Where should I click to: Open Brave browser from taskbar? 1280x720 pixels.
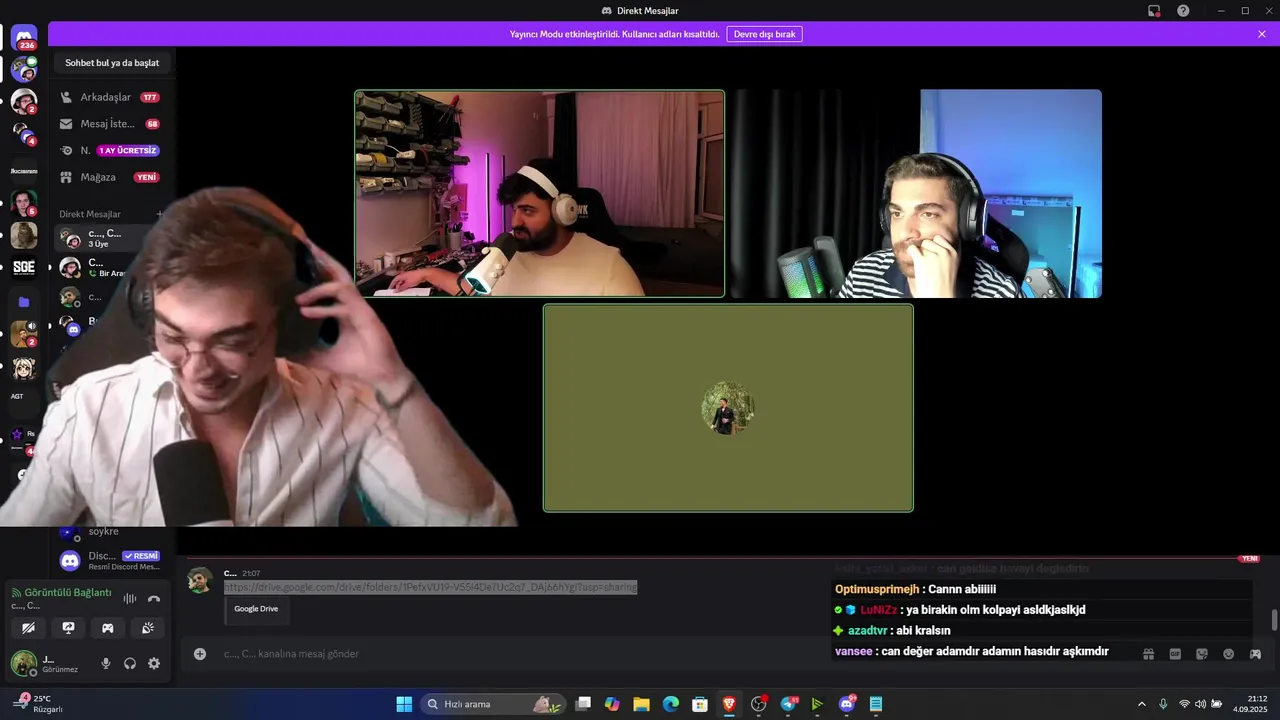coord(729,704)
